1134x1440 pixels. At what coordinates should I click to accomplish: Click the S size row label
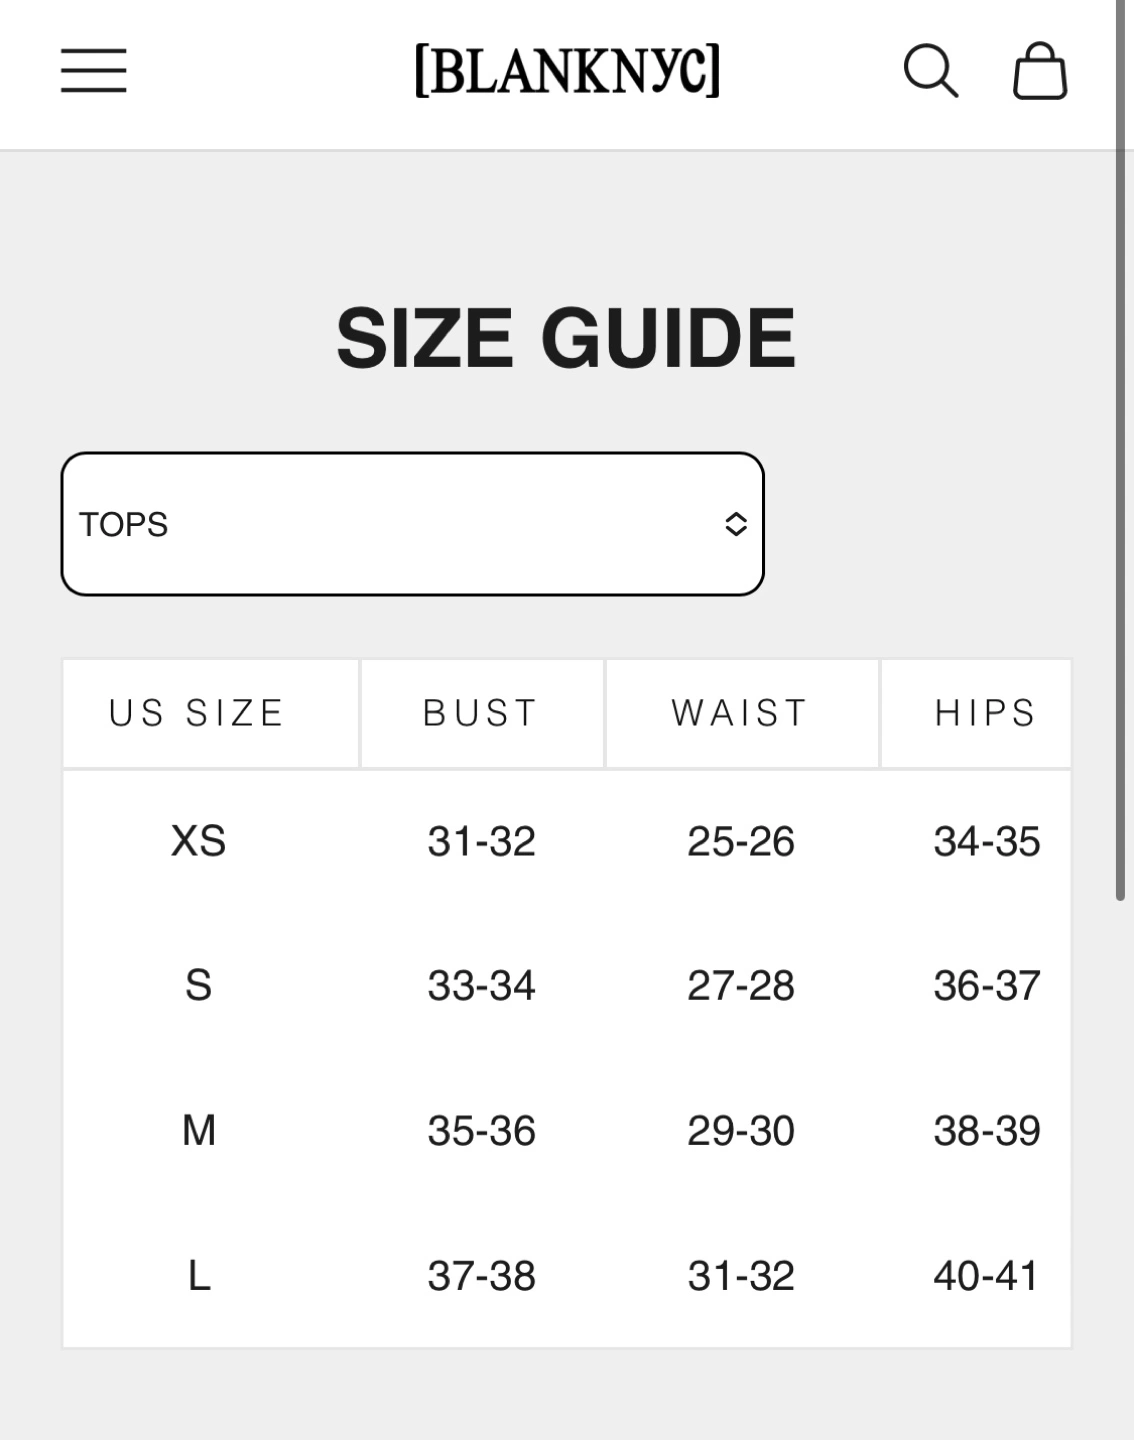(198, 986)
